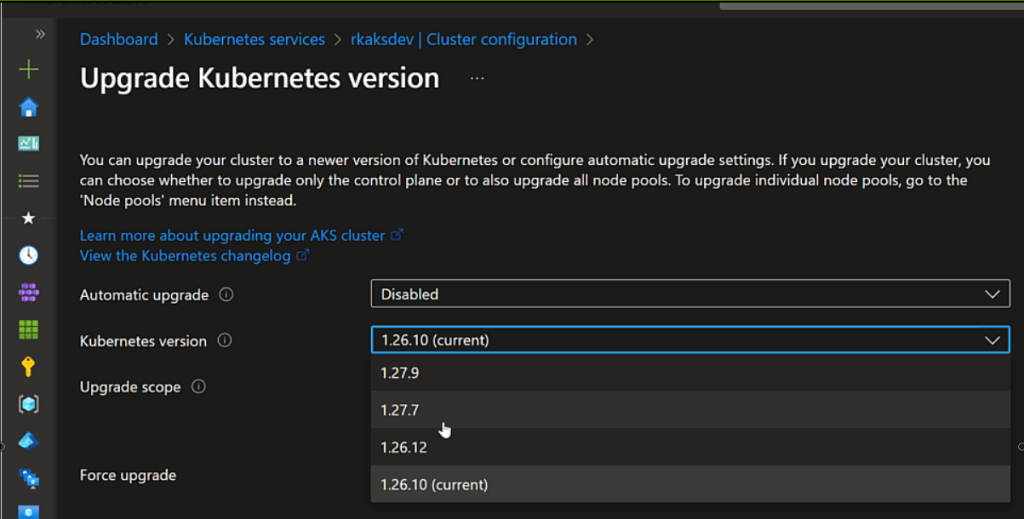Image resolution: width=1024 pixels, height=519 pixels.
Task: Open the yellow key icon in sidebar
Action: (29, 366)
